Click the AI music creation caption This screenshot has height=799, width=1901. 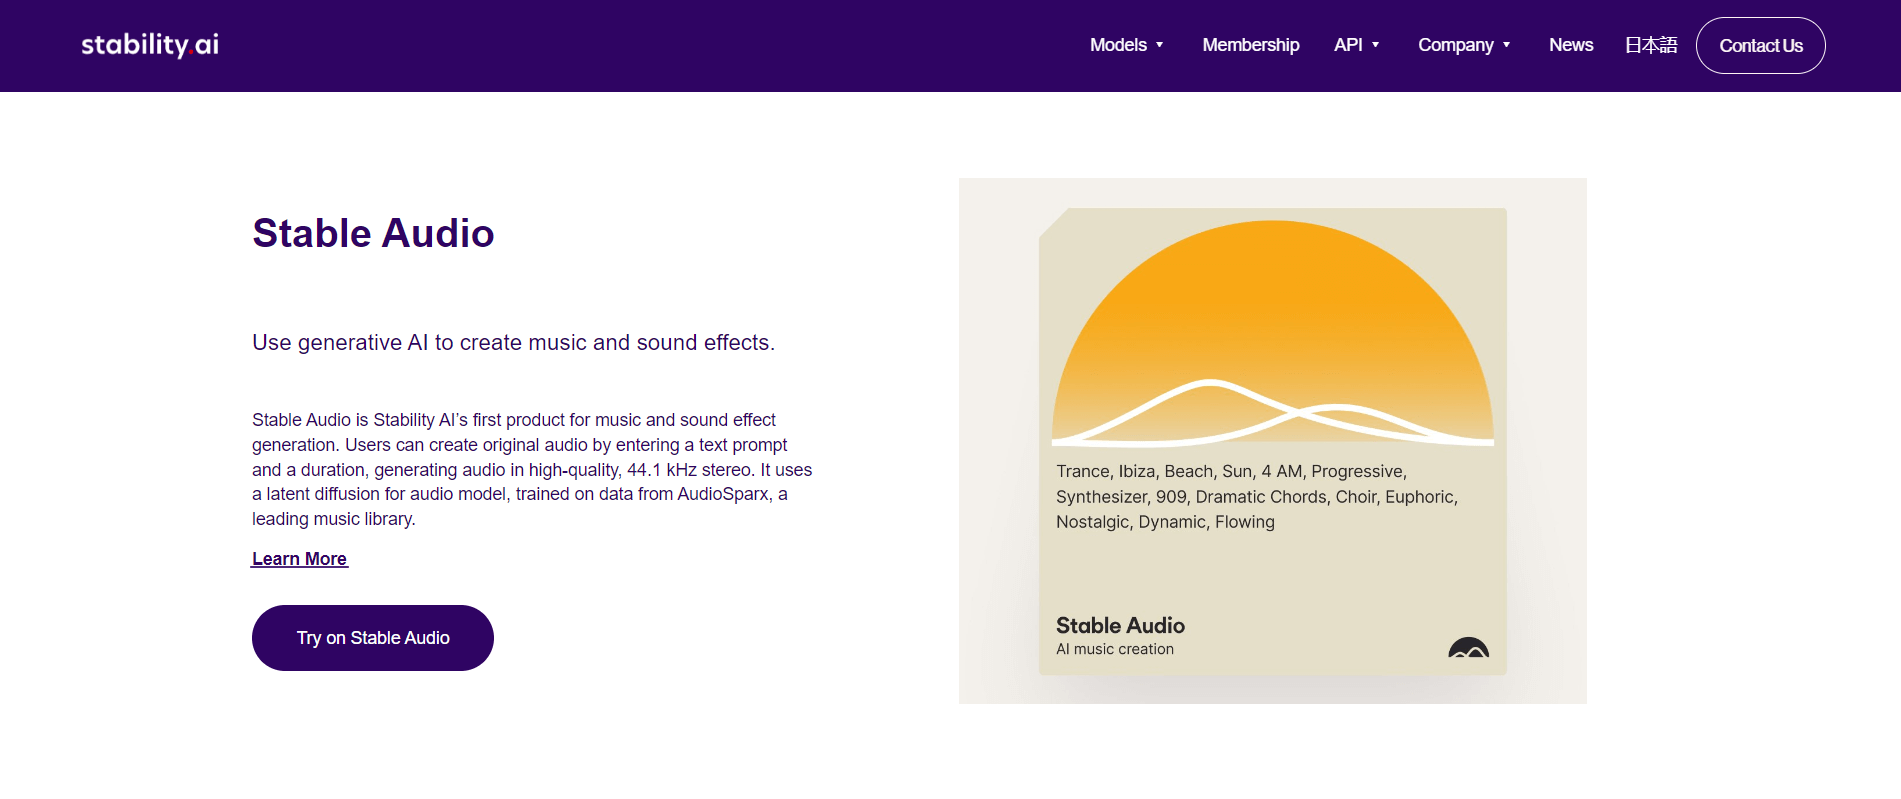1114,649
